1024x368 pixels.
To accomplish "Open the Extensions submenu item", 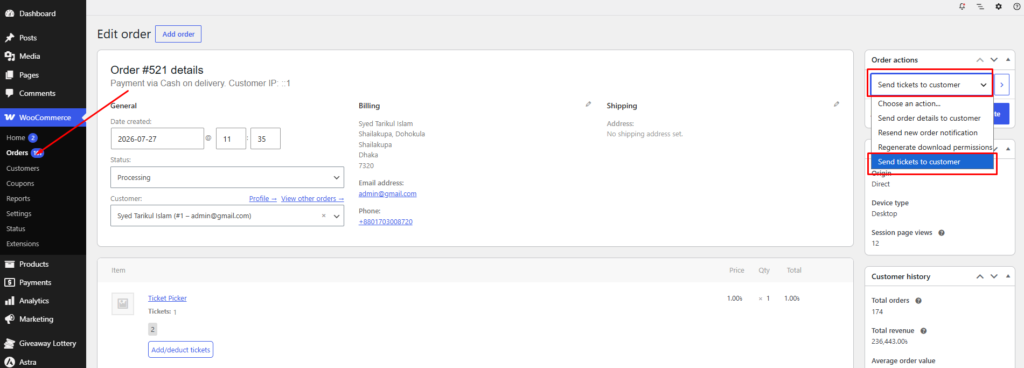I will 23,244.
